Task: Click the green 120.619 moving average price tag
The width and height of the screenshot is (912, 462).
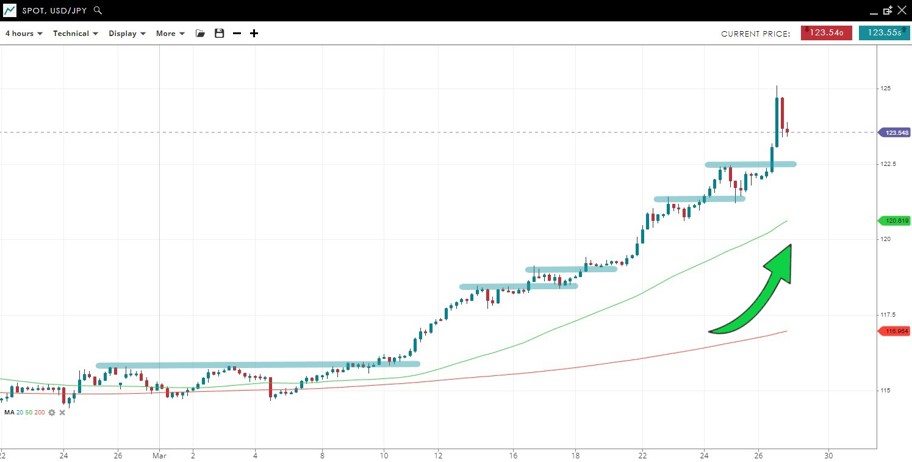Action: click(895, 220)
